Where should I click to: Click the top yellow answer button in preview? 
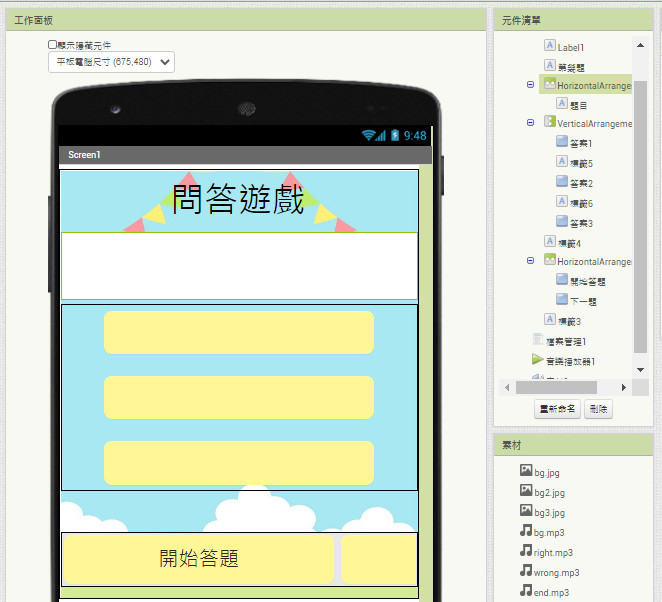coord(239,333)
